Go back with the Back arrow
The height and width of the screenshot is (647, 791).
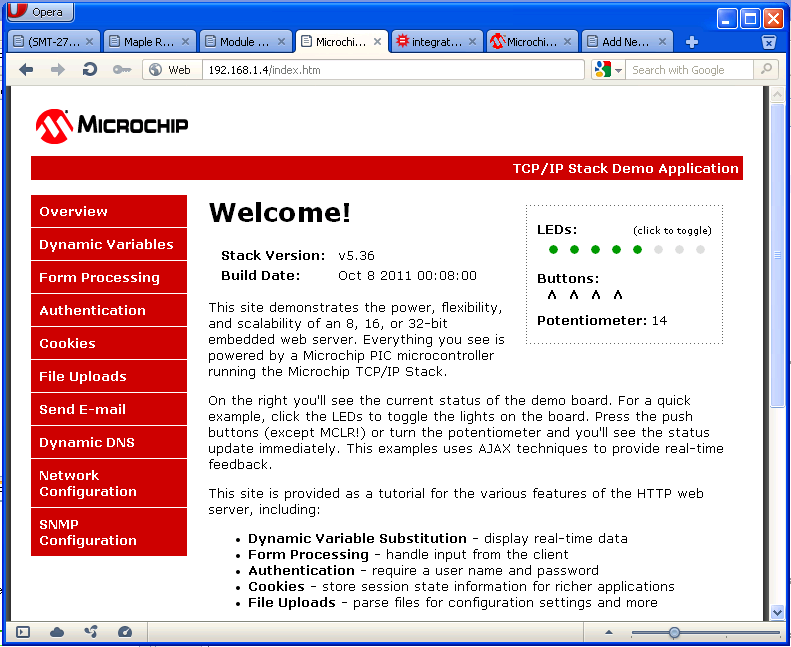click(x=26, y=70)
